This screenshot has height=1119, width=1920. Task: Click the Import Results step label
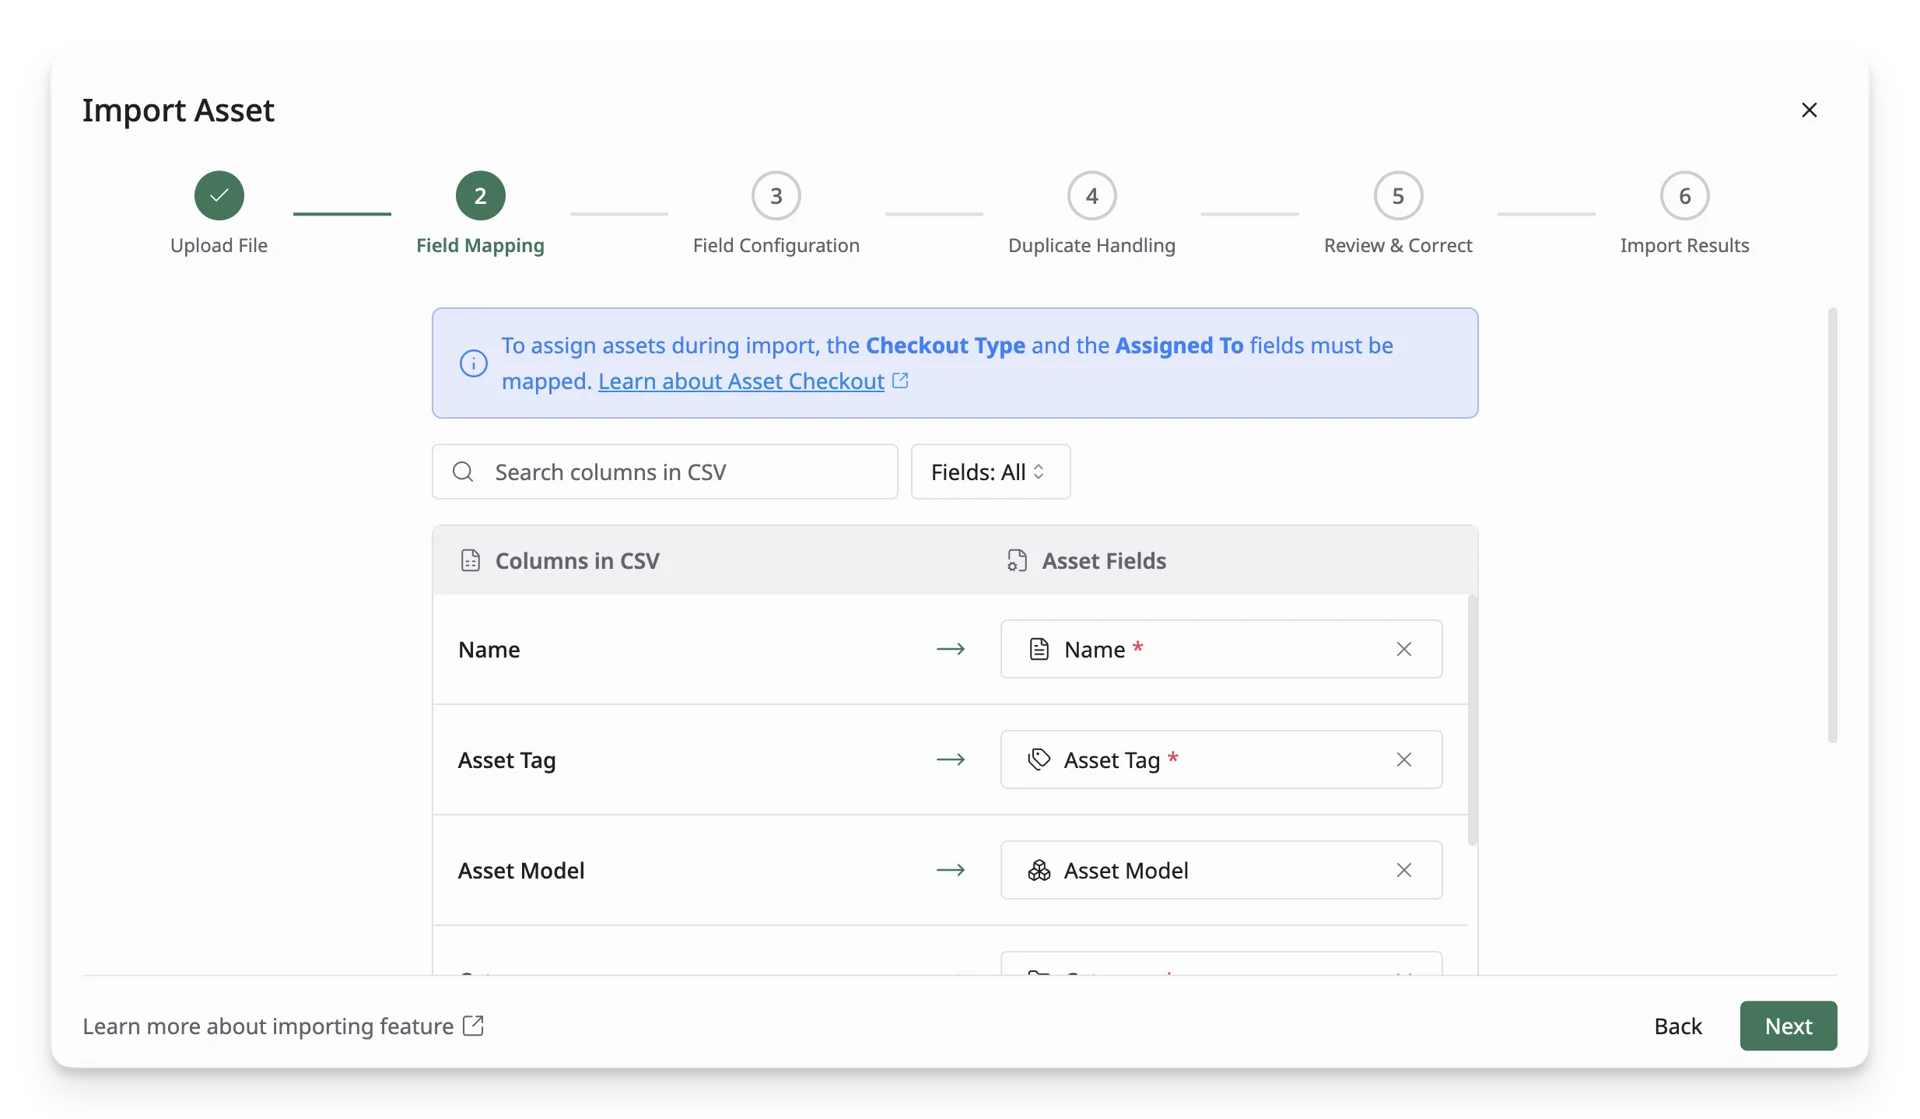pos(1685,245)
